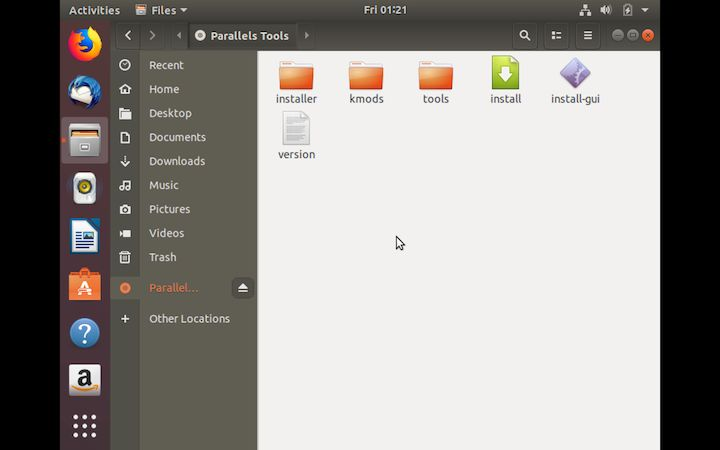Open Ubuntu Software from the dock
720x450 pixels.
coord(85,285)
